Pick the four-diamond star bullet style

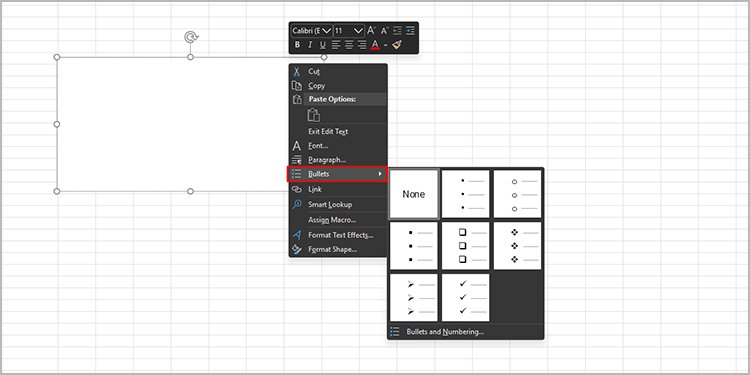[518, 246]
